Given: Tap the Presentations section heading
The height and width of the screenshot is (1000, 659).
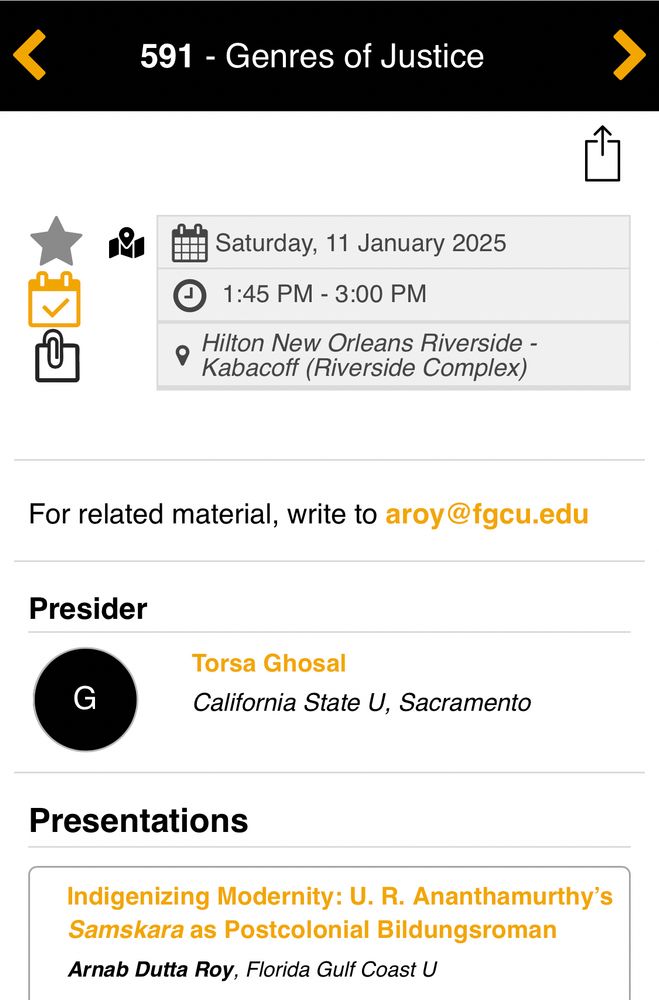Looking at the screenshot, I should pyautogui.click(x=138, y=821).
